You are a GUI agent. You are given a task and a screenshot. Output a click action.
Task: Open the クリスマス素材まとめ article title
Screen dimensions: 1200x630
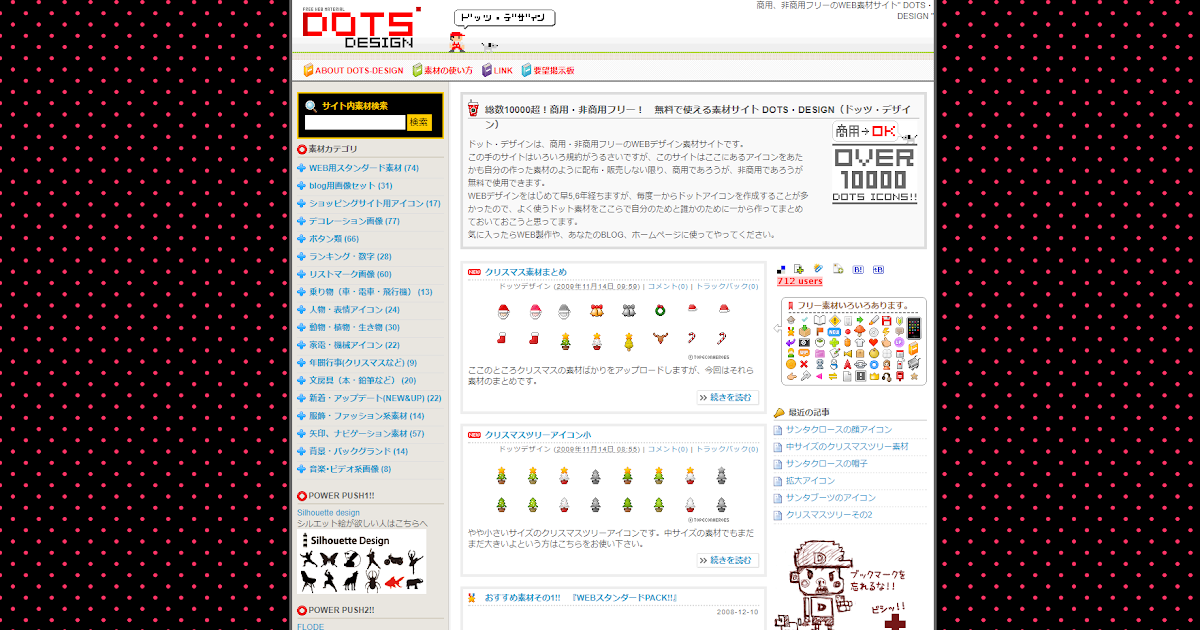[526, 272]
